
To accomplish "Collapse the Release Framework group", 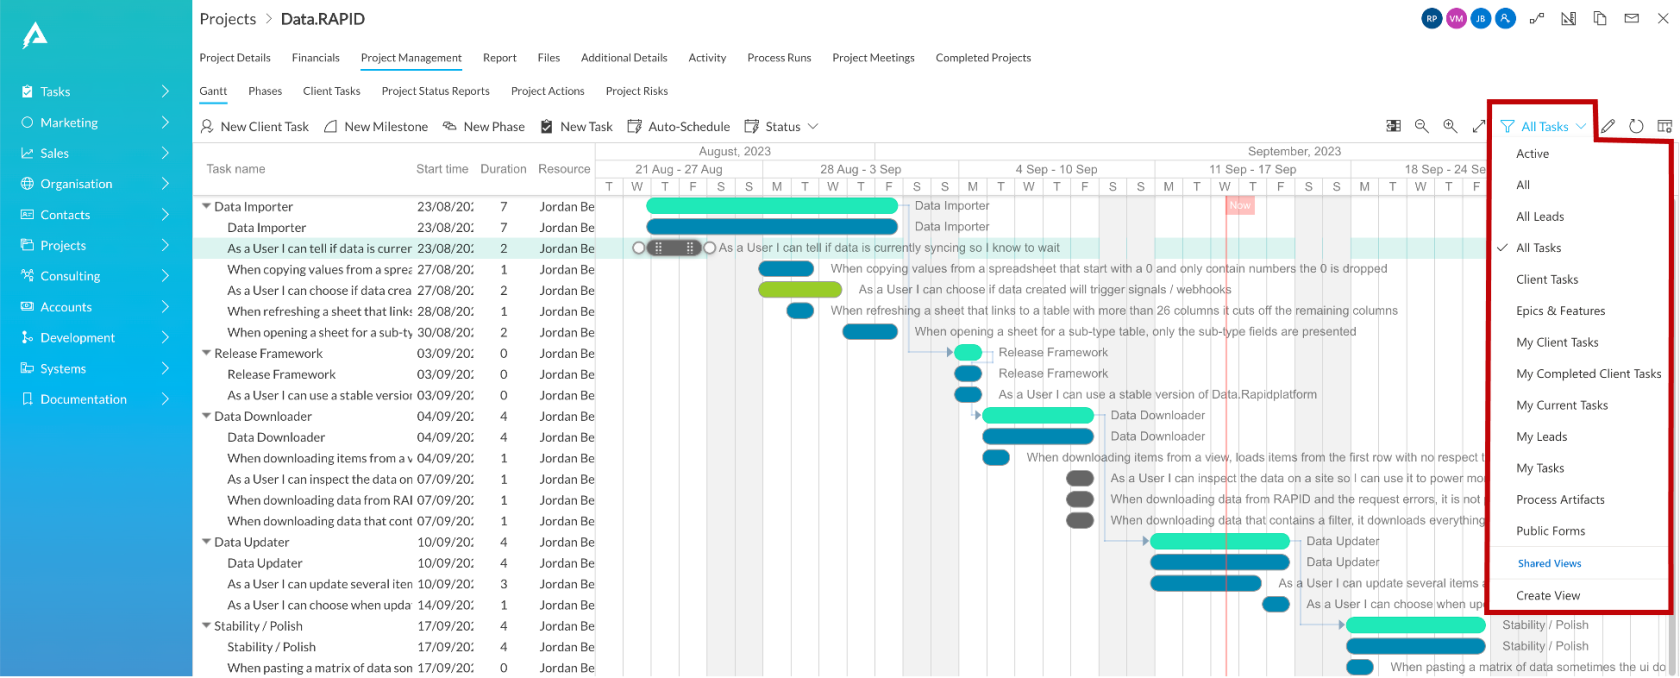I will pos(206,354).
